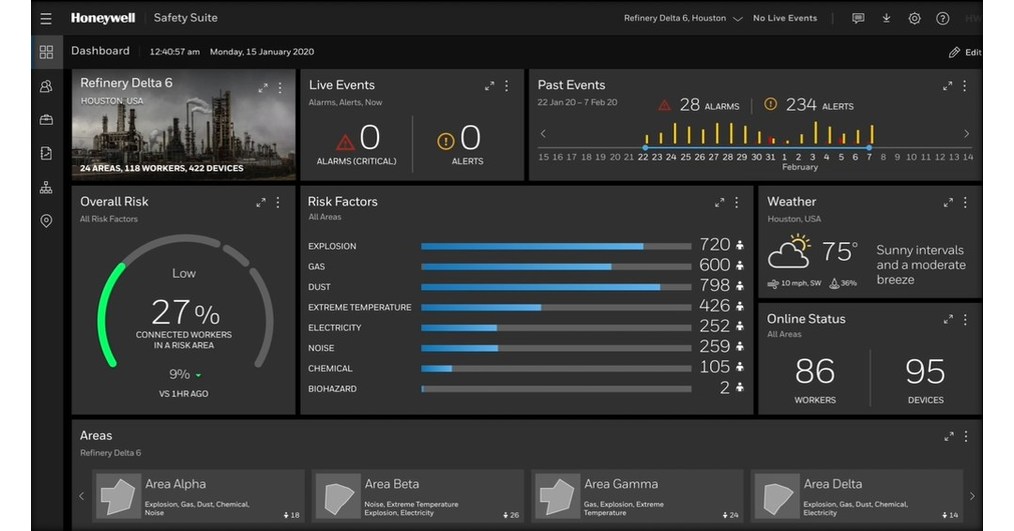Expand the Risk Factors panel
This screenshot has height=531, width=1014.
click(719, 202)
